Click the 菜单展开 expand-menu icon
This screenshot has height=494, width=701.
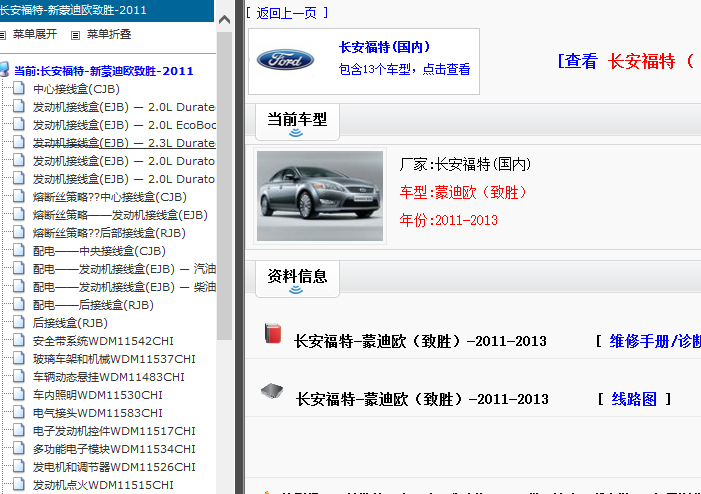[2, 35]
